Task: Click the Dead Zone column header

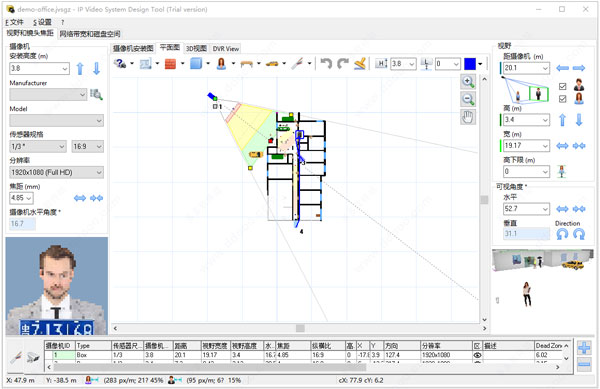Action: [549, 345]
